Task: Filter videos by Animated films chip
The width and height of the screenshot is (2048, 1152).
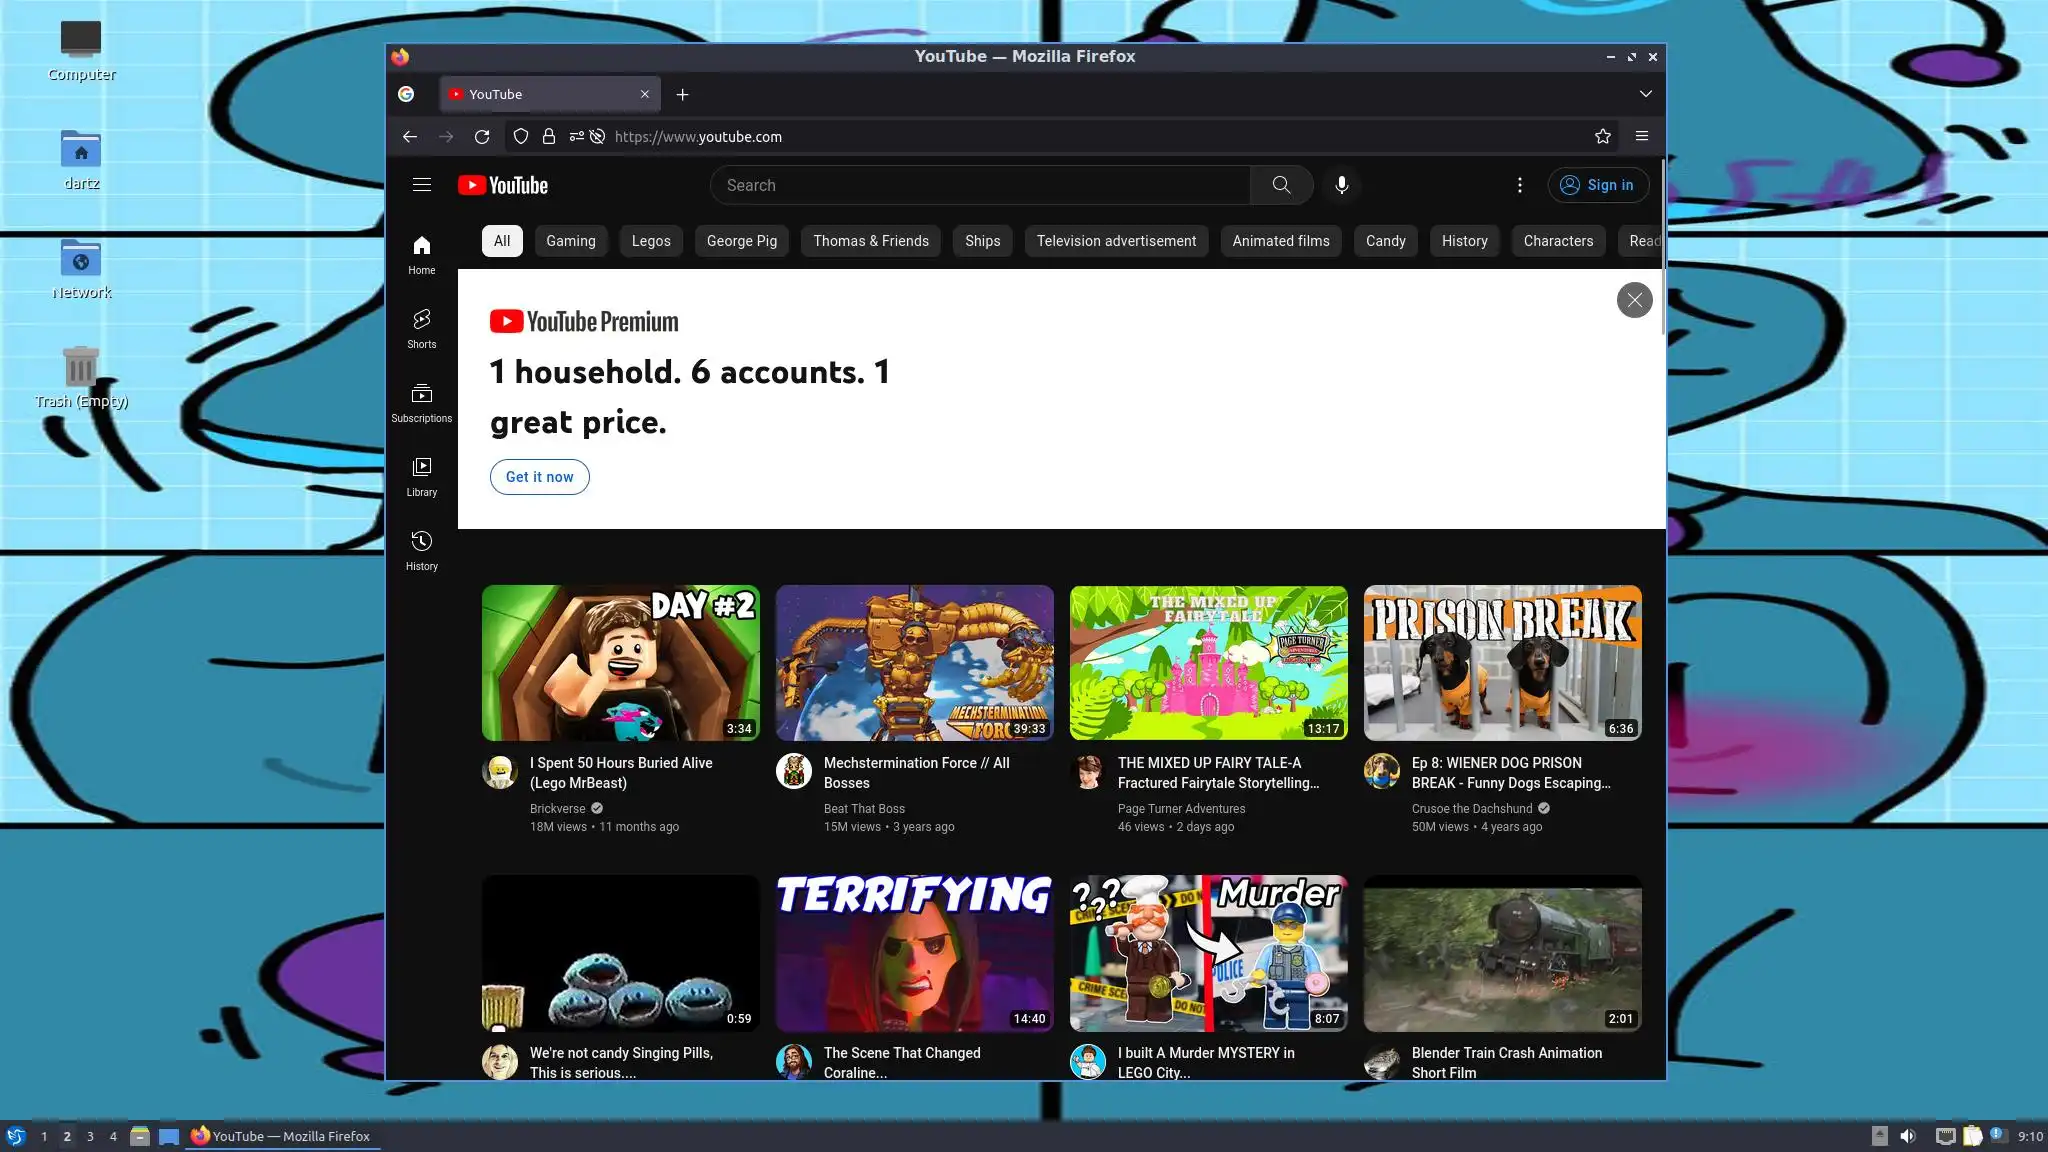Action: (x=1280, y=241)
